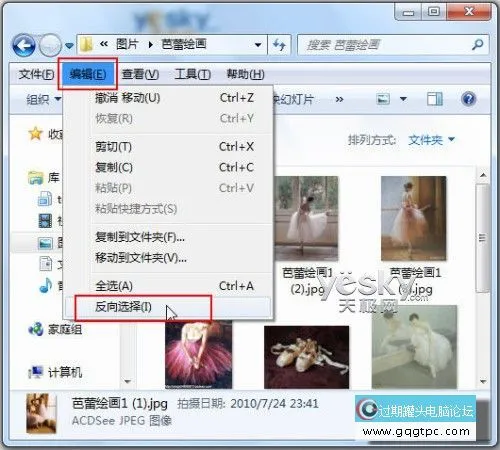
Task: Open the 帮助(H) menu
Action: 245,74
